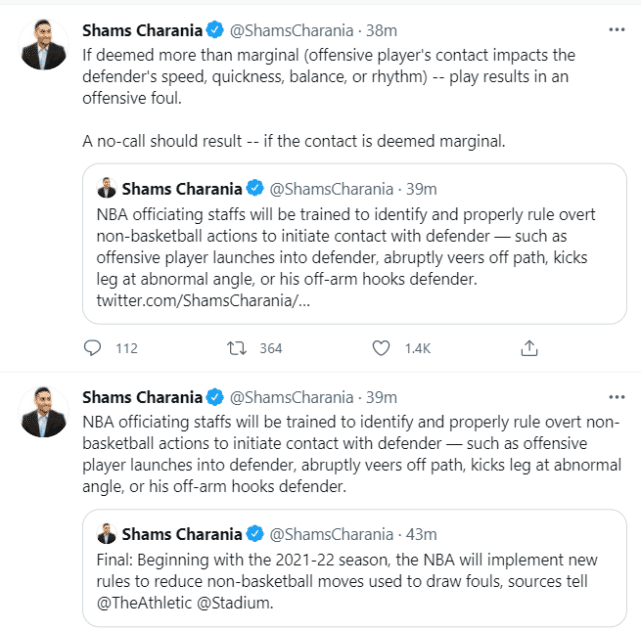
Task: Click the top tweet's profile avatar
Action: click(x=44, y=44)
